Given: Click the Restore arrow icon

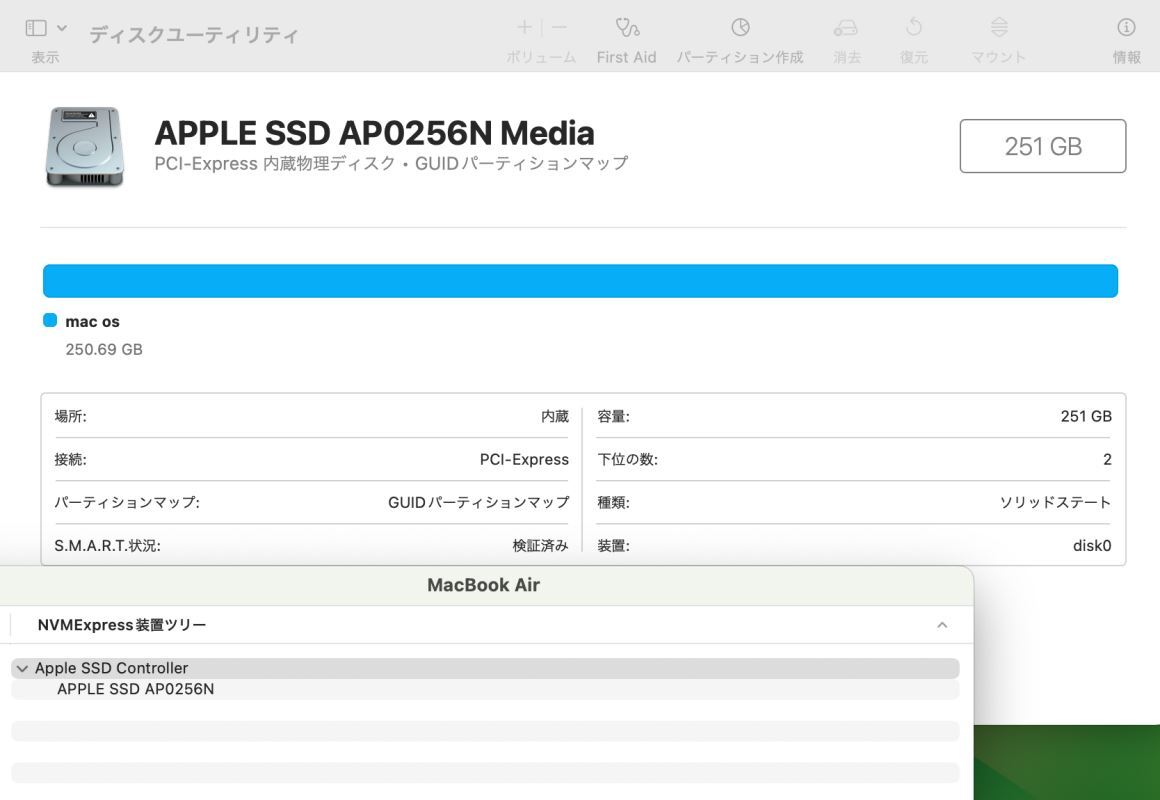Looking at the screenshot, I should [914, 27].
